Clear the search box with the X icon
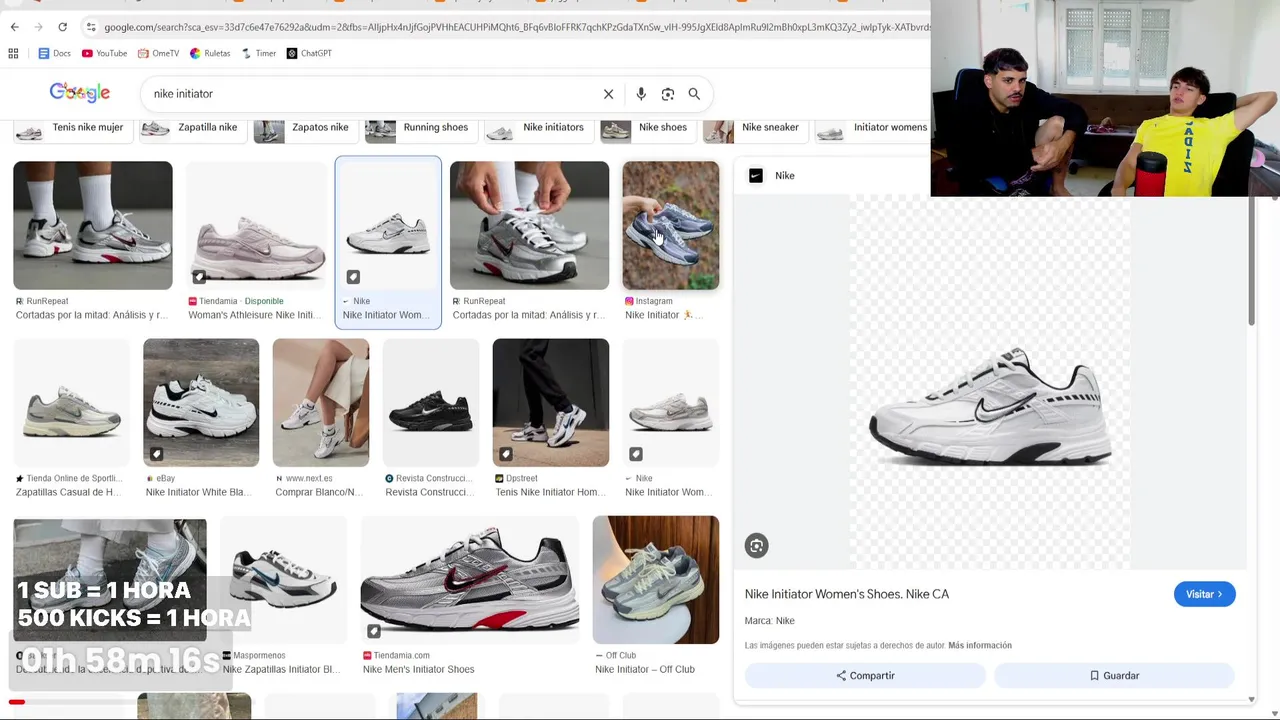The width and height of the screenshot is (1280, 720). 608,94
